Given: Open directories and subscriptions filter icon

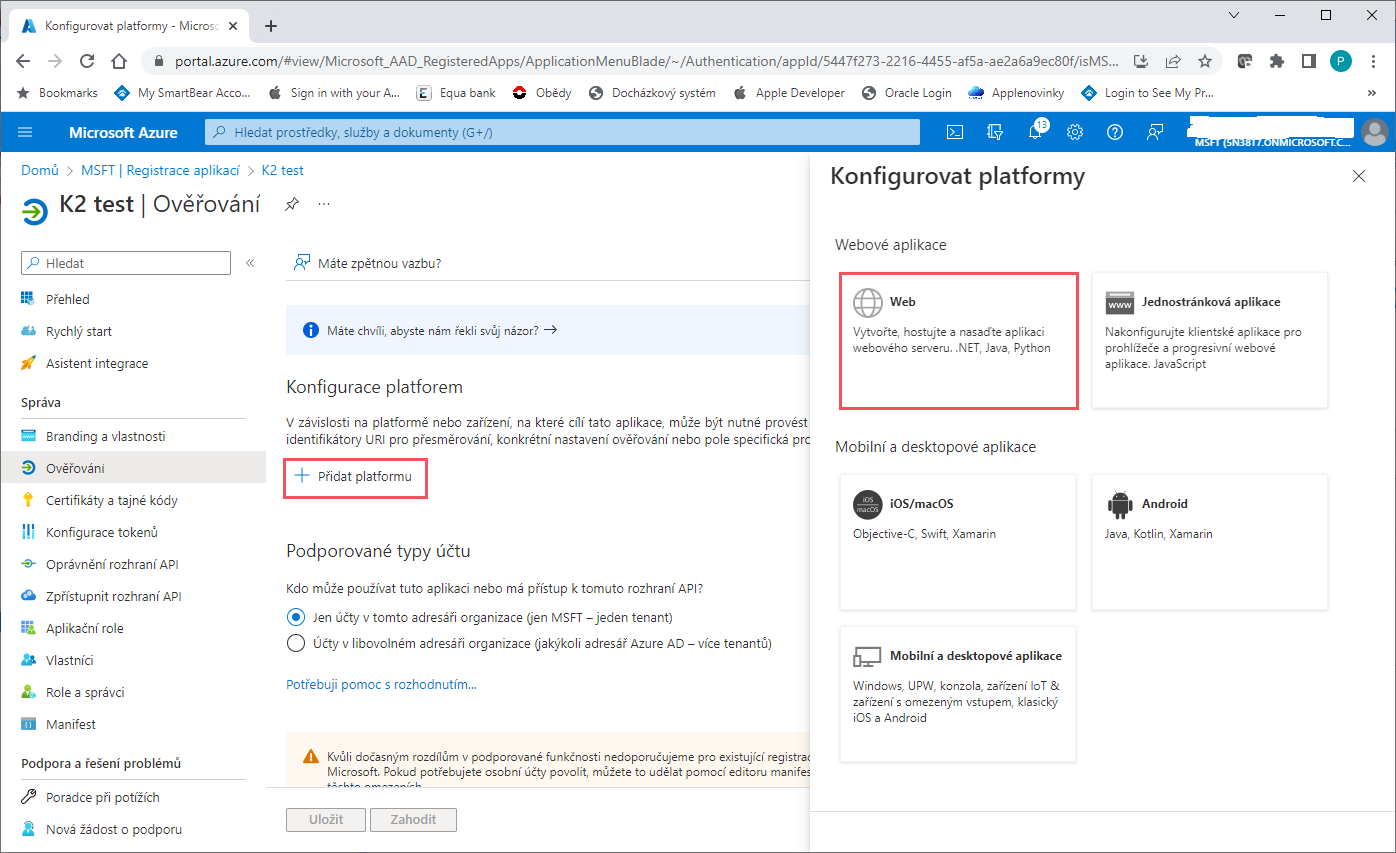Looking at the screenshot, I should point(994,132).
